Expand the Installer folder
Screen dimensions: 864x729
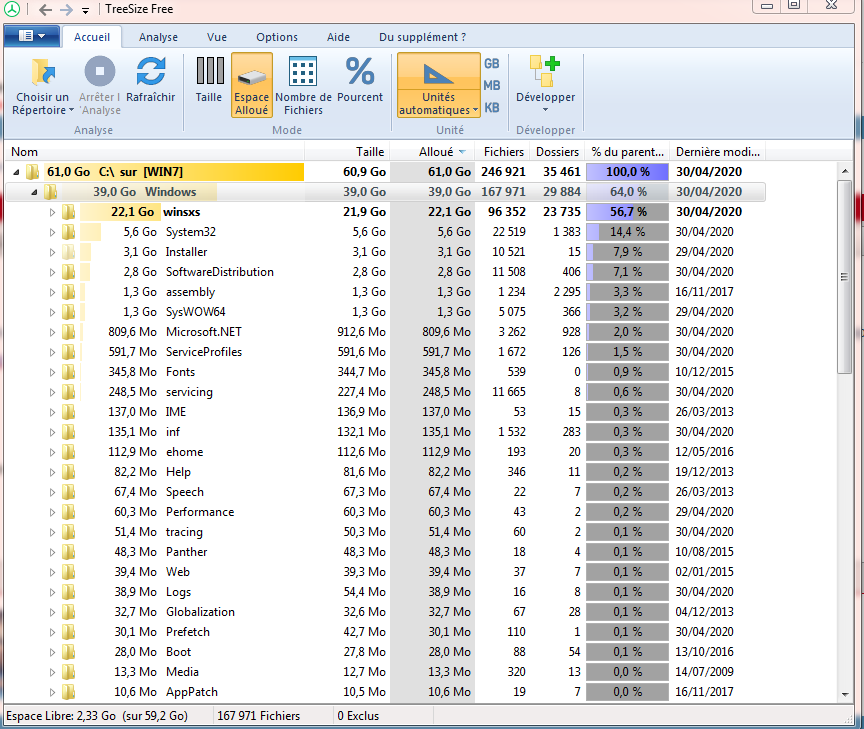point(52,252)
